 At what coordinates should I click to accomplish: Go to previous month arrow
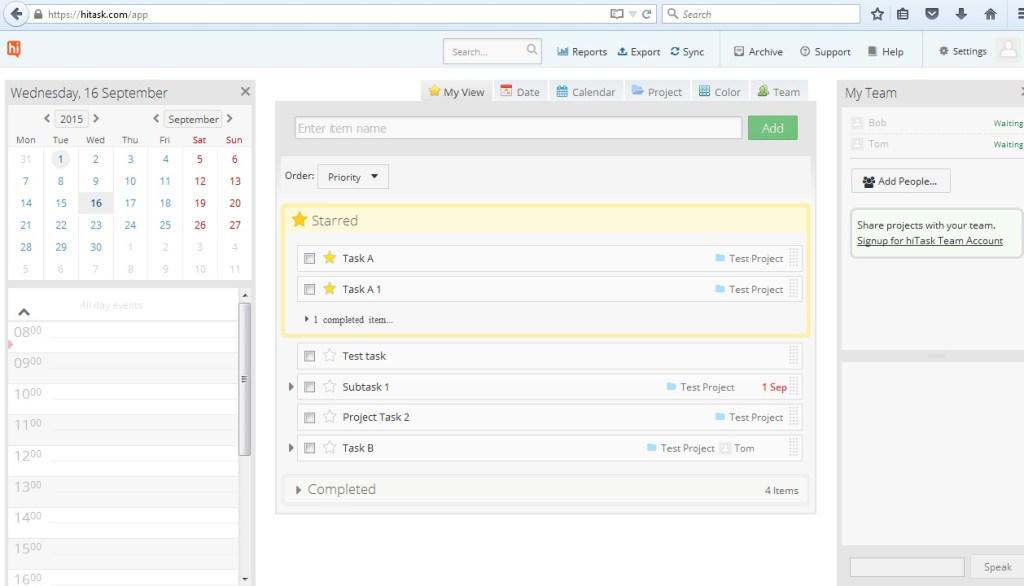click(x=155, y=118)
